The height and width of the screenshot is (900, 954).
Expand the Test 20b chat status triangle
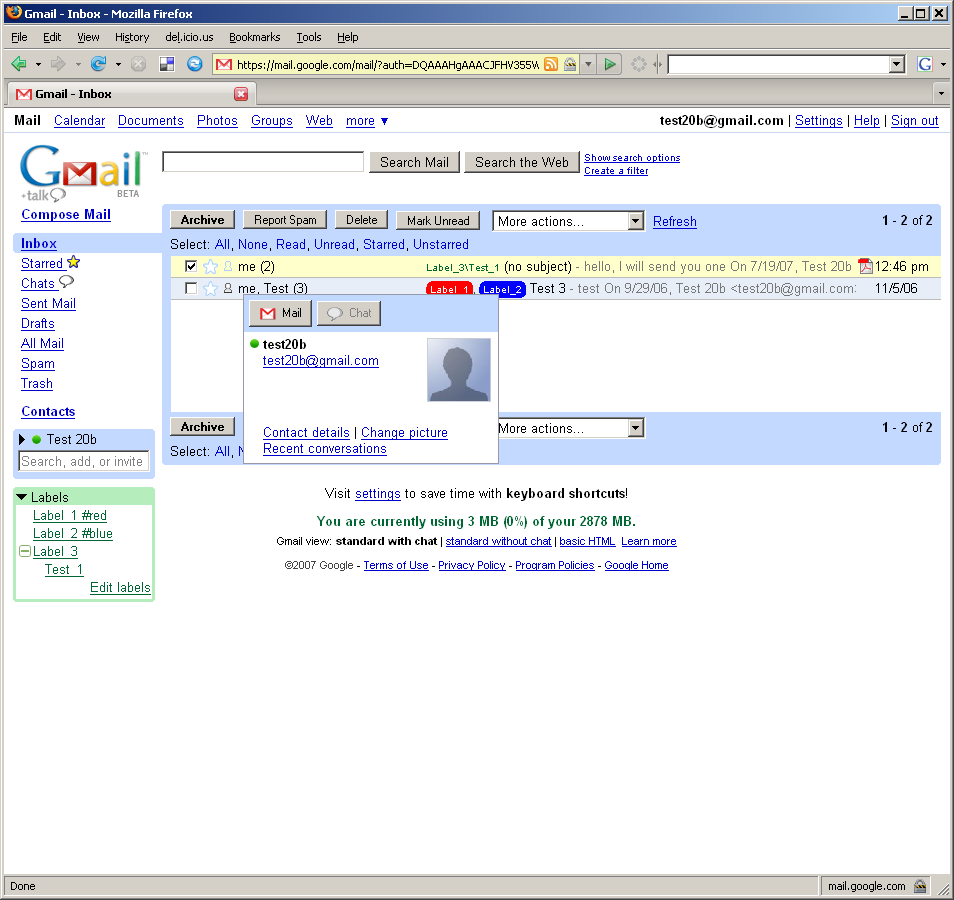tap(22, 439)
